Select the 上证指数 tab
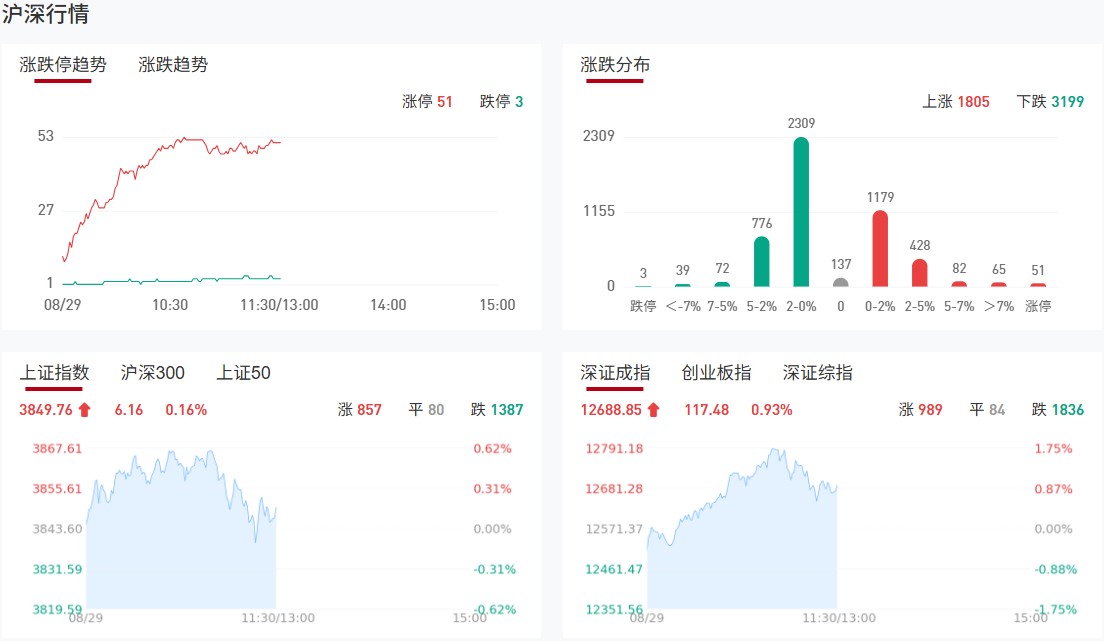Image resolution: width=1104 pixels, height=641 pixels. 54,373
